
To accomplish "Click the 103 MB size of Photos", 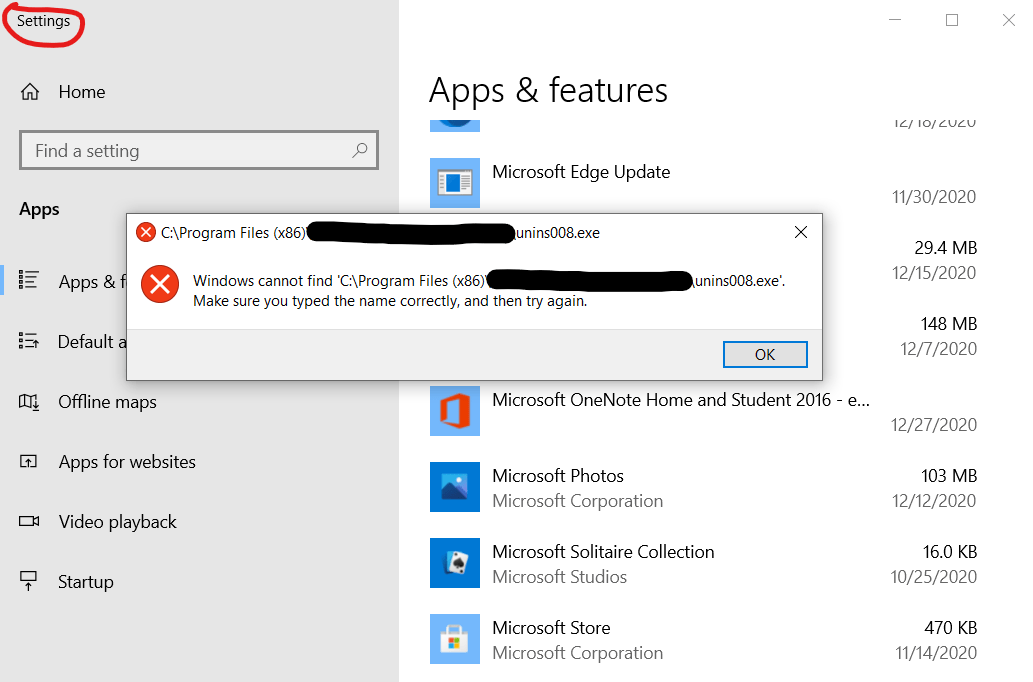I will point(949,476).
